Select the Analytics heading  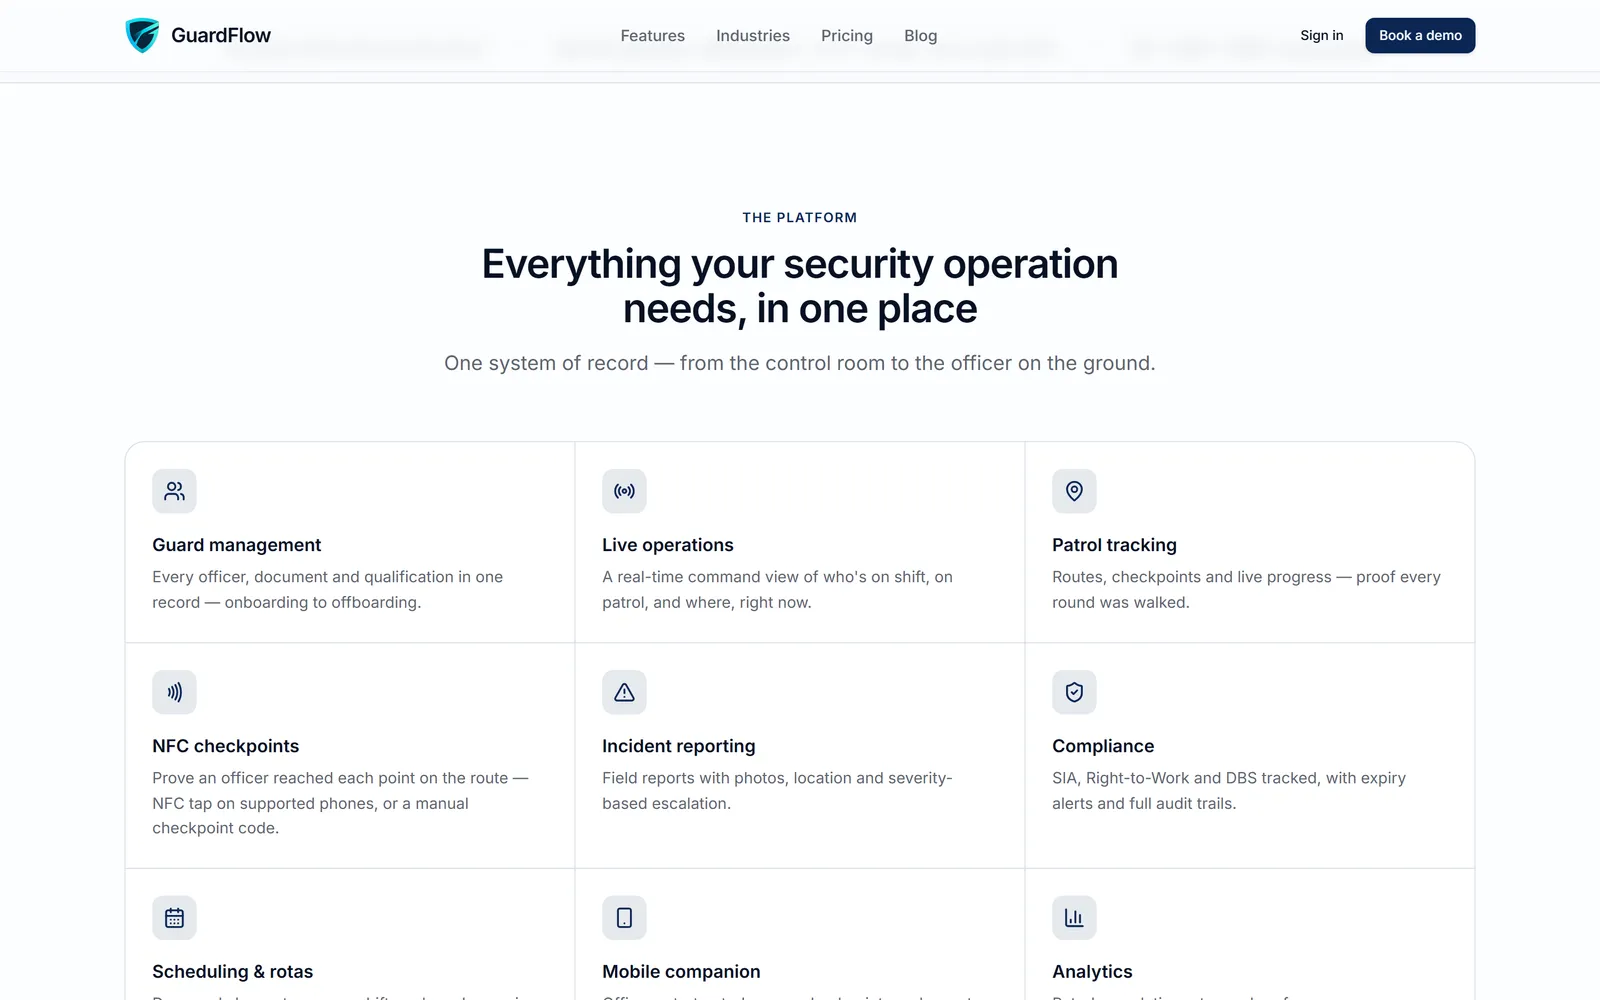tap(1092, 972)
